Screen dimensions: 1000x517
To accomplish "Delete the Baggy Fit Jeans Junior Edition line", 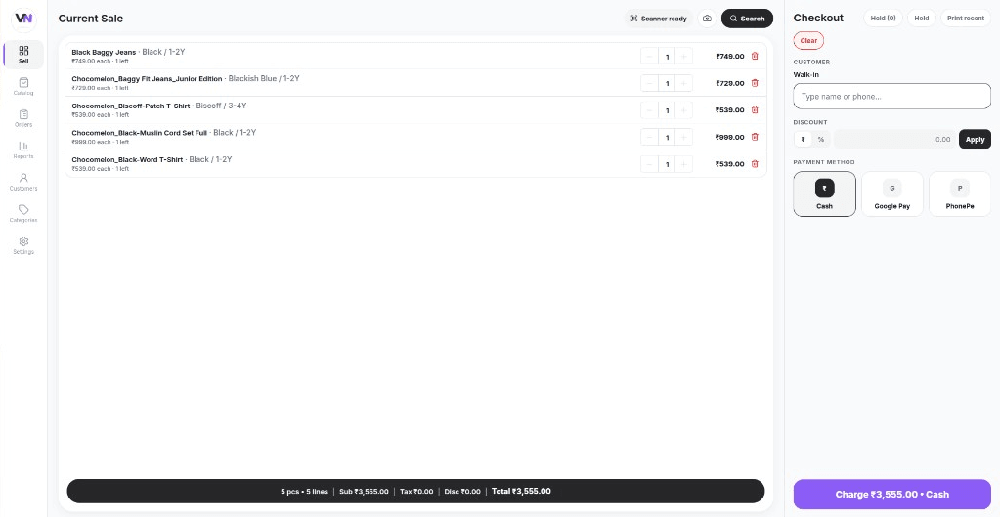I will [x=755, y=83].
